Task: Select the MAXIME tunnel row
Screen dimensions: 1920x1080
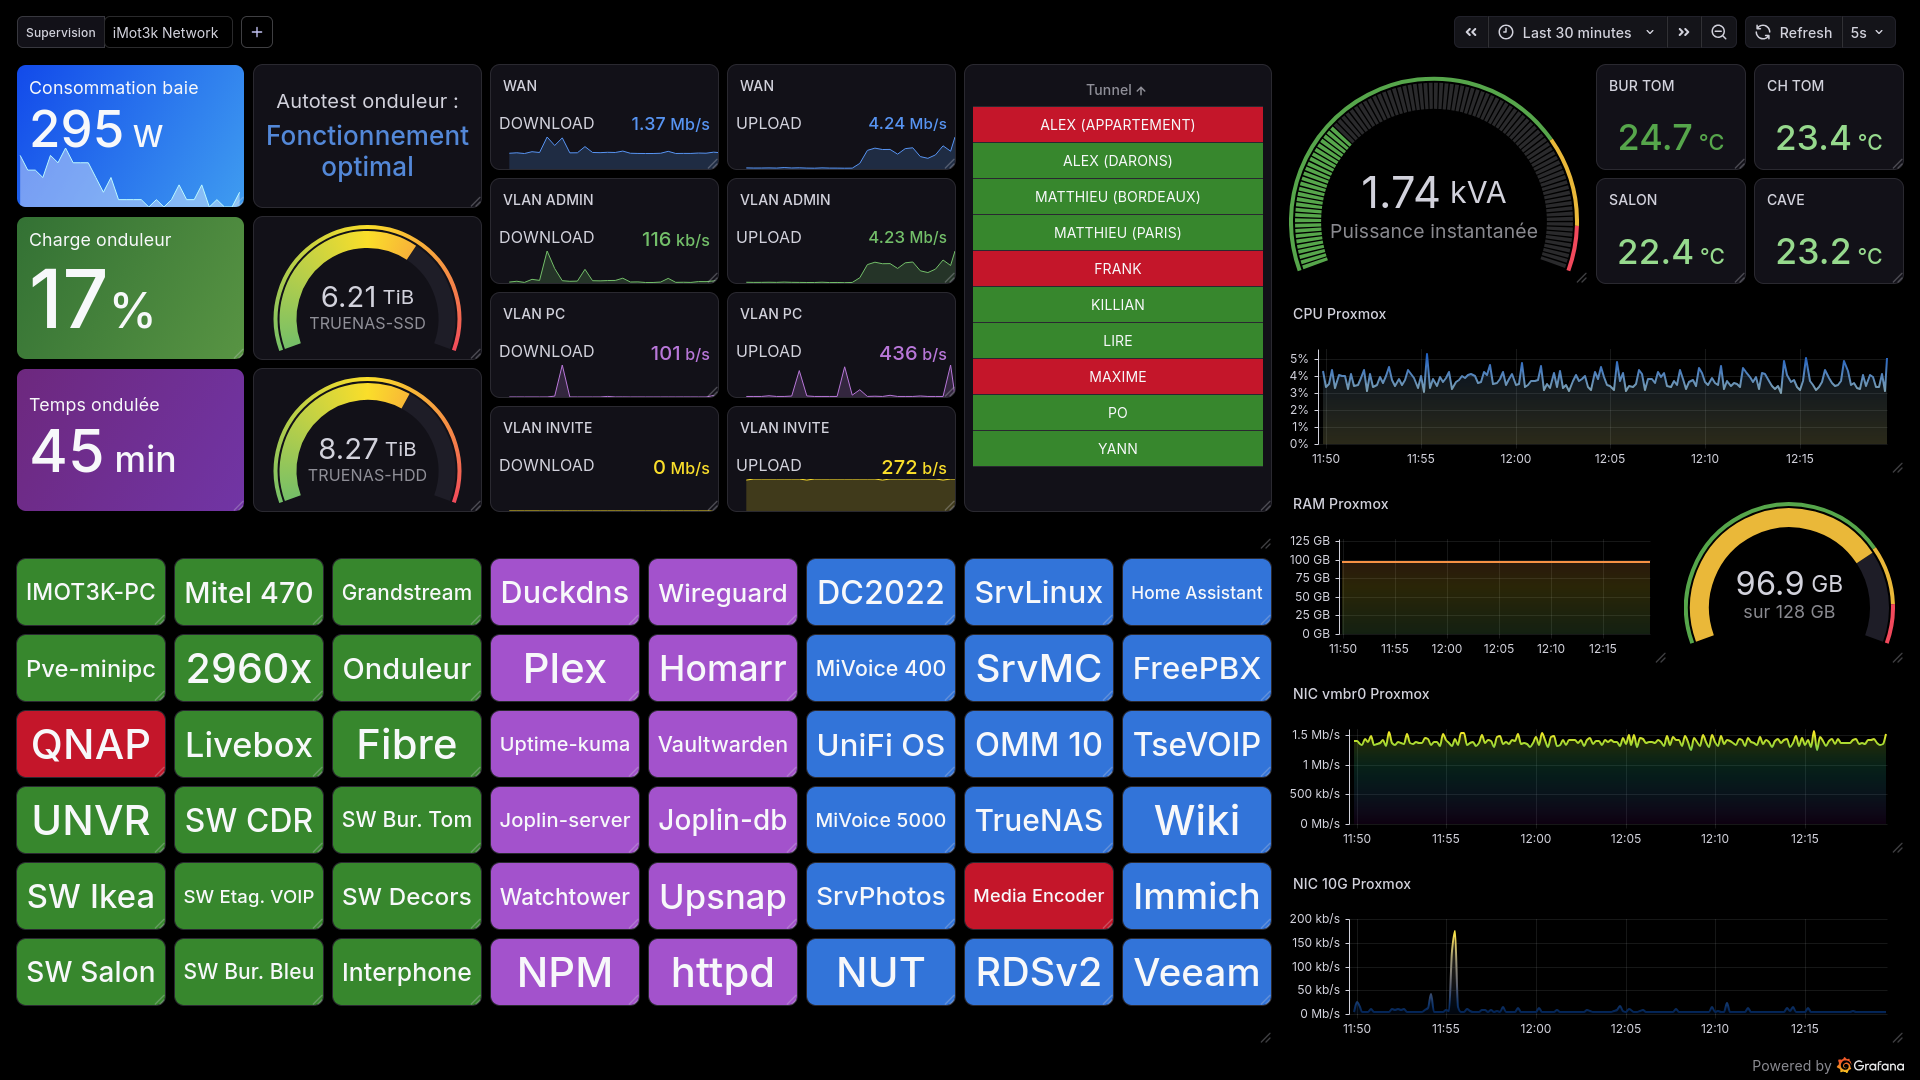Action: point(1118,377)
